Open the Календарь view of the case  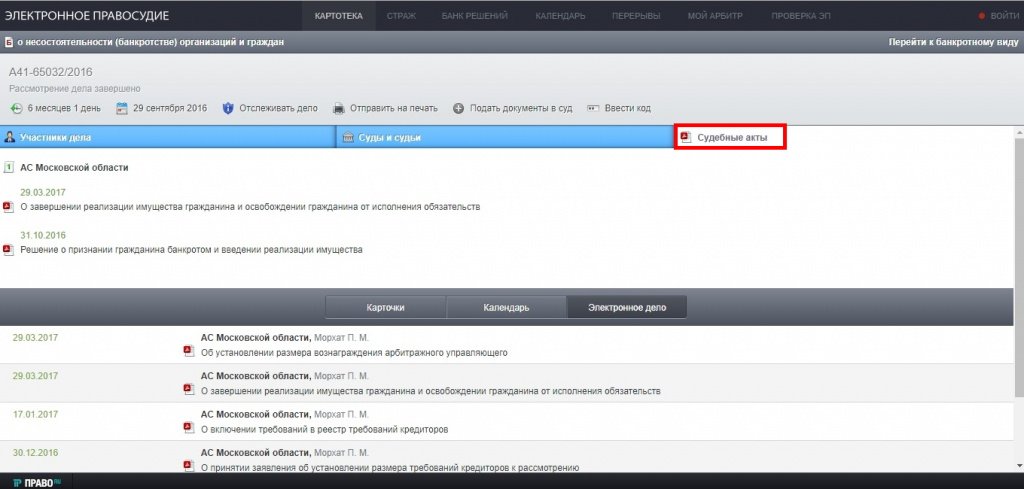(x=505, y=307)
